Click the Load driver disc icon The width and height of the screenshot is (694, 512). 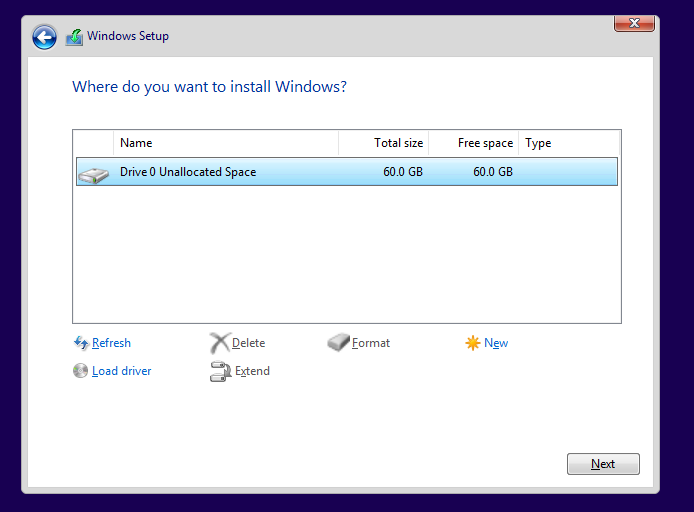[81, 371]
